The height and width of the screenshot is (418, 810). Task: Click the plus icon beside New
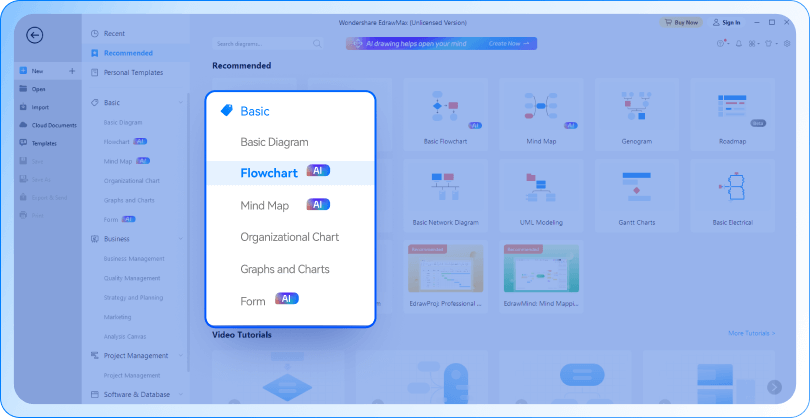[x=72, y=71]
